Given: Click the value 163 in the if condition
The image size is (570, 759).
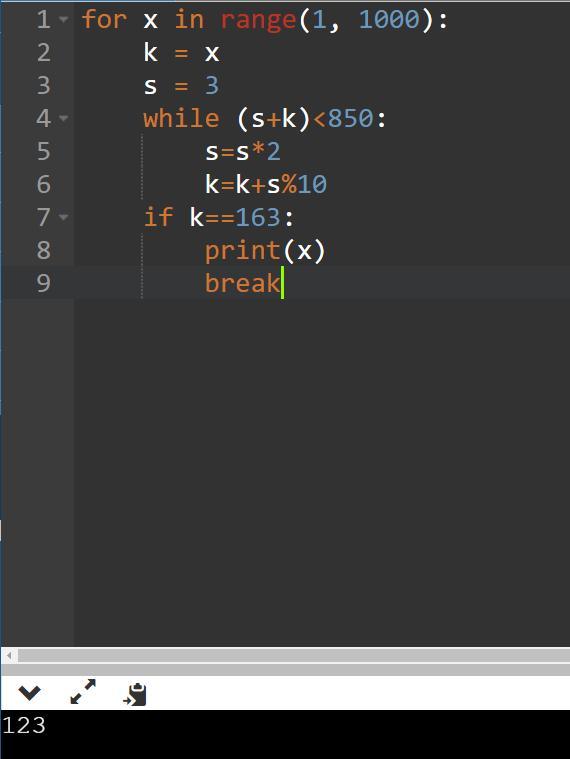Looking at the screenshot, I should coord(258,217).
